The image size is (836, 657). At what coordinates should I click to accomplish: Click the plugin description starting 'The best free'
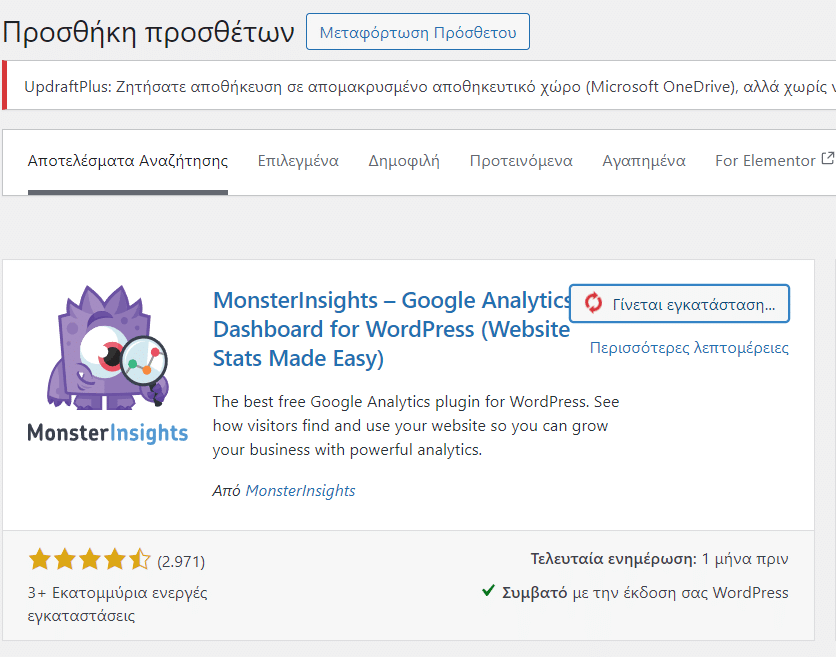pos(416,426)
